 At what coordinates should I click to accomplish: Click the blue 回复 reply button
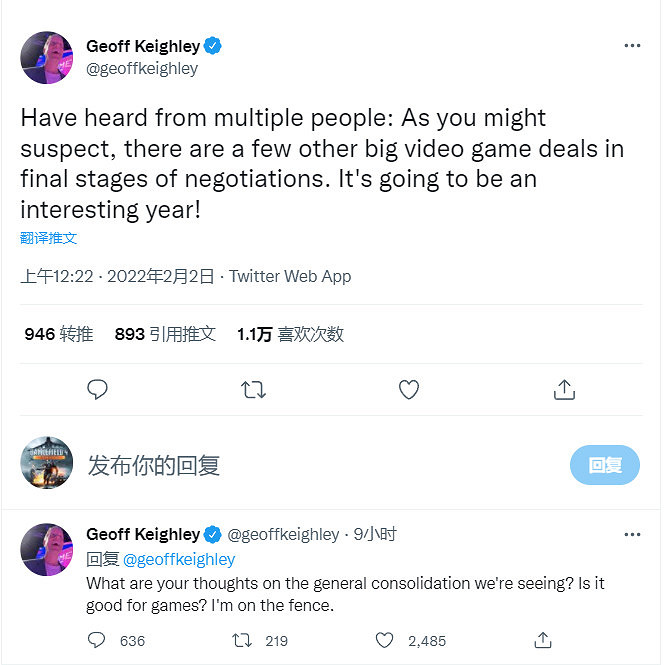[x=605, y=465]
